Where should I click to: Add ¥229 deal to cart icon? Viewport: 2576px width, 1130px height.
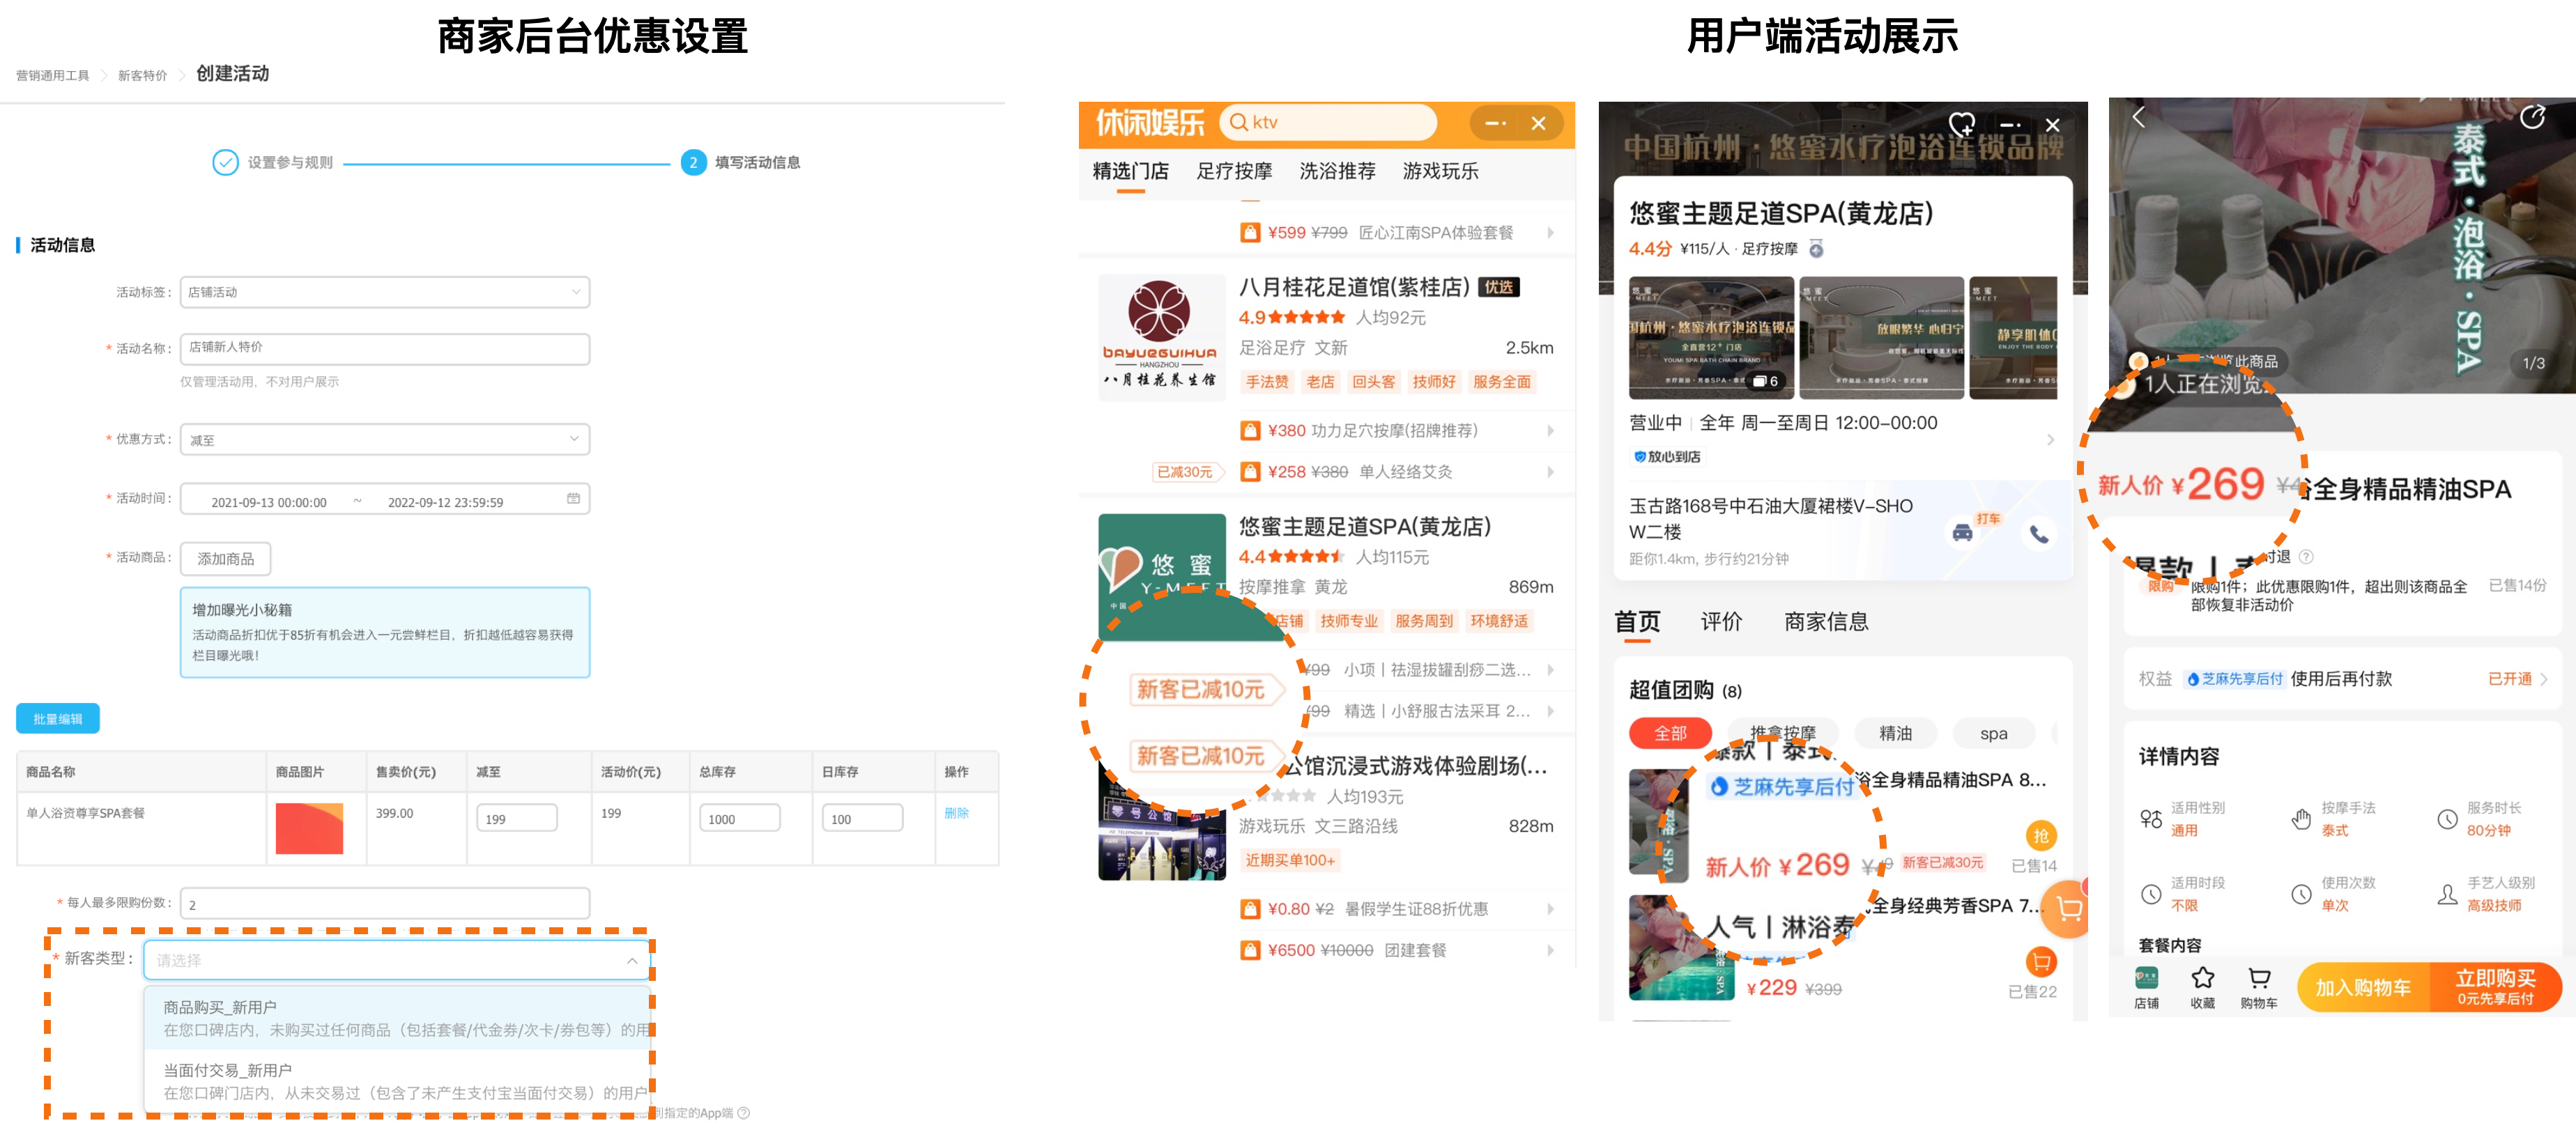tap(2041, 962)
